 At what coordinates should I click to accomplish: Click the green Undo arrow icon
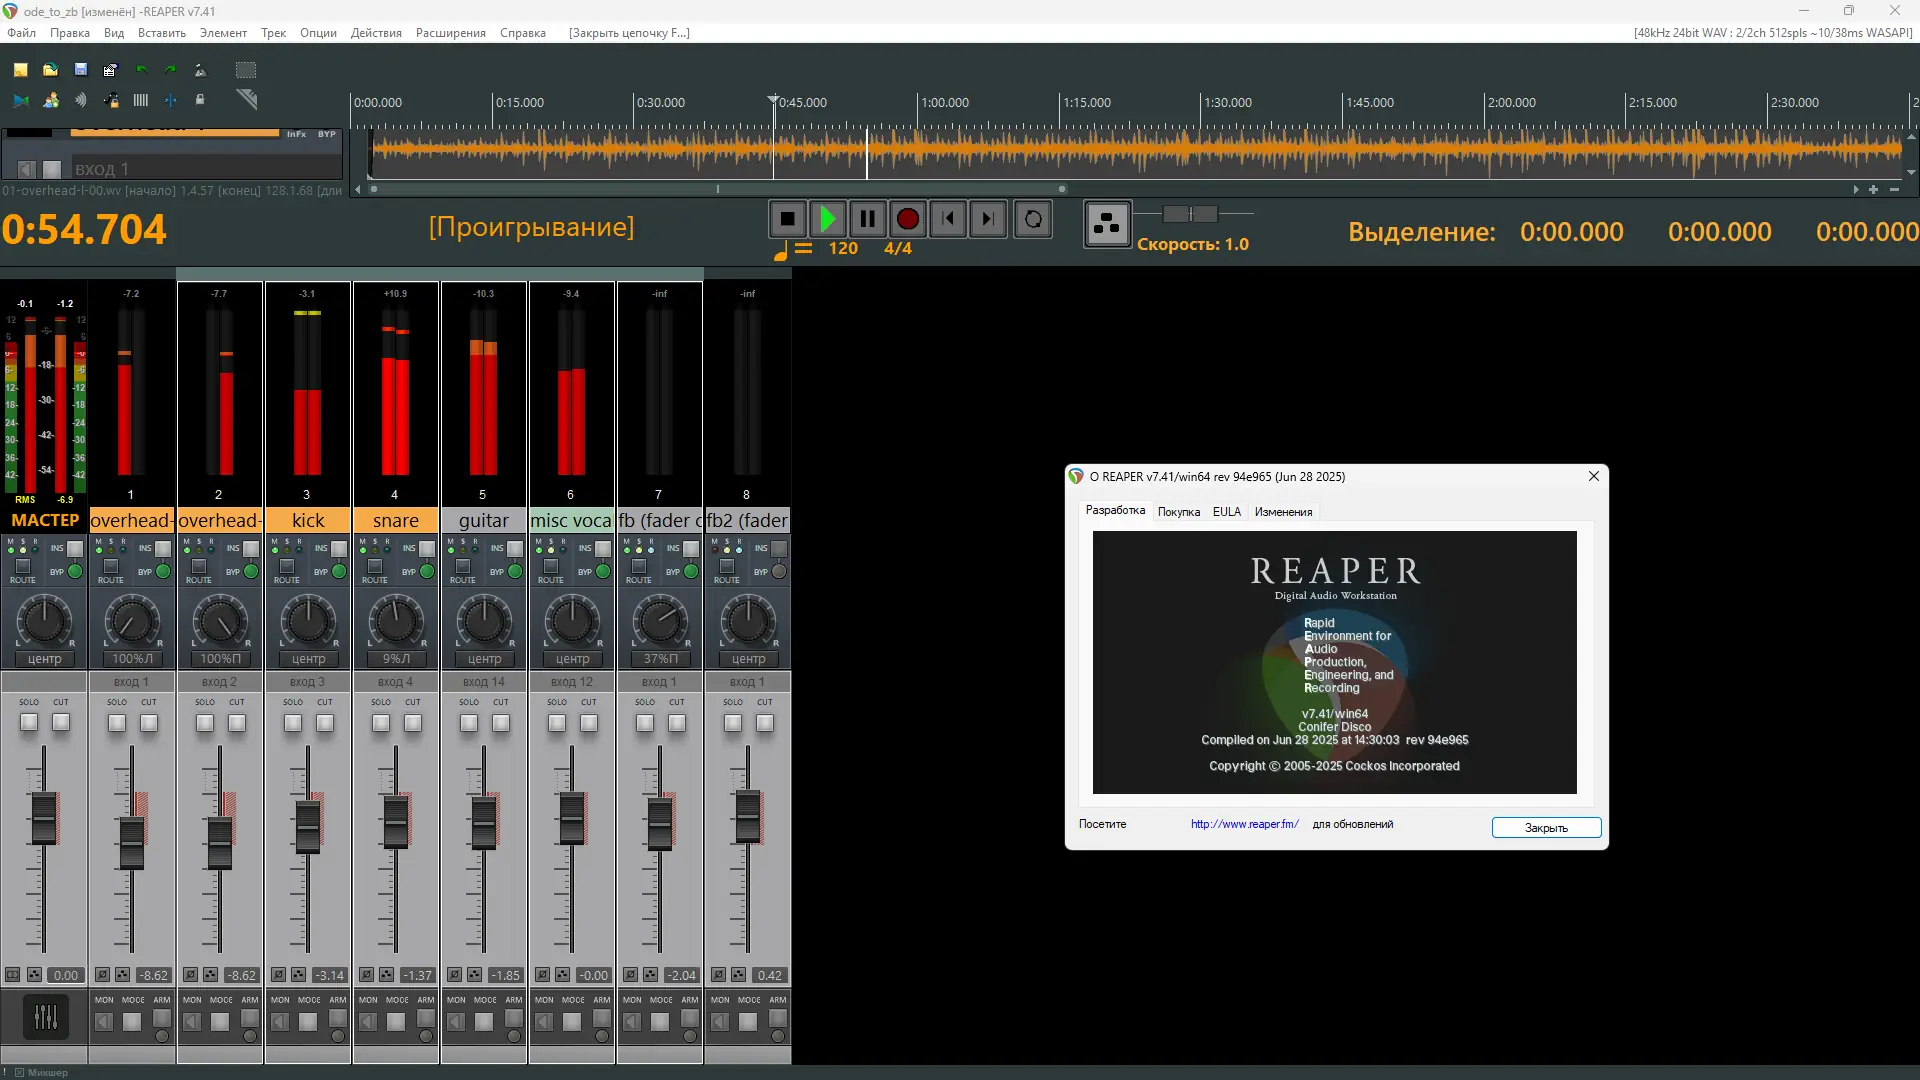[x=141, y=70]
